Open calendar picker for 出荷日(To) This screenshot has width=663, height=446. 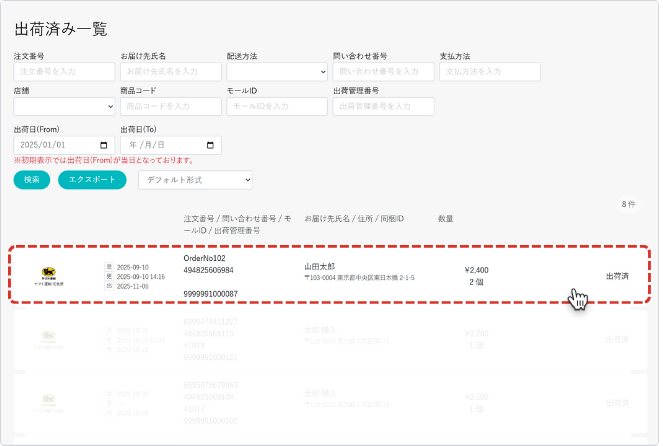211,144
